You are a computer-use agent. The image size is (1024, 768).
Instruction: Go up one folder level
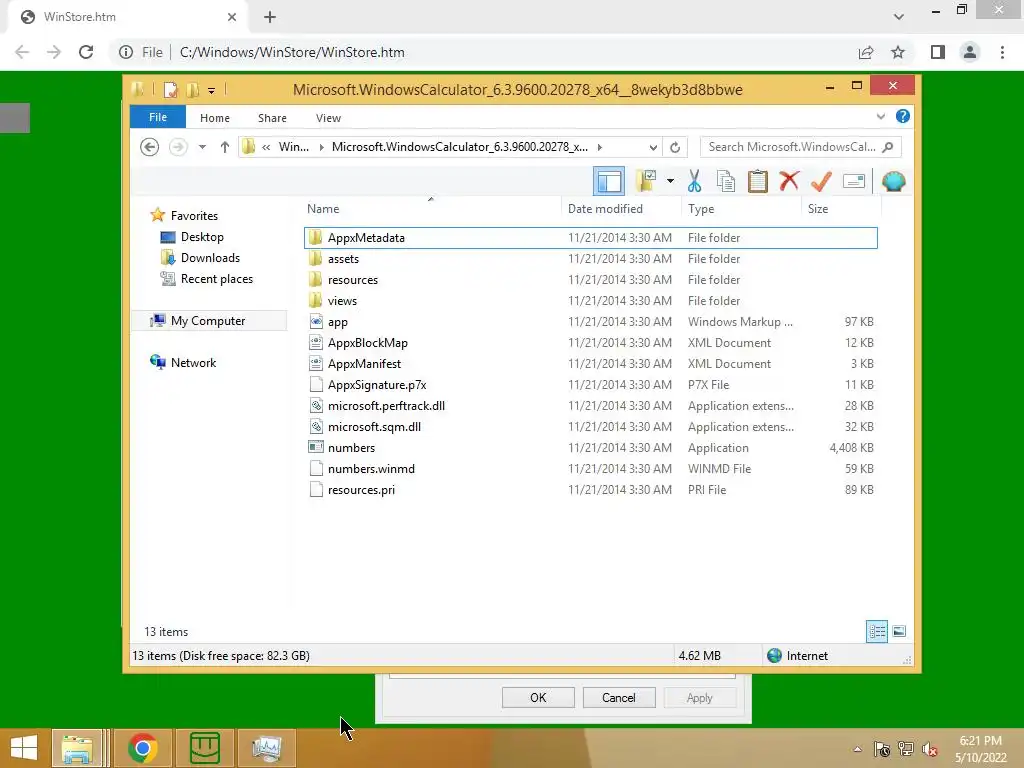[225, 147]
